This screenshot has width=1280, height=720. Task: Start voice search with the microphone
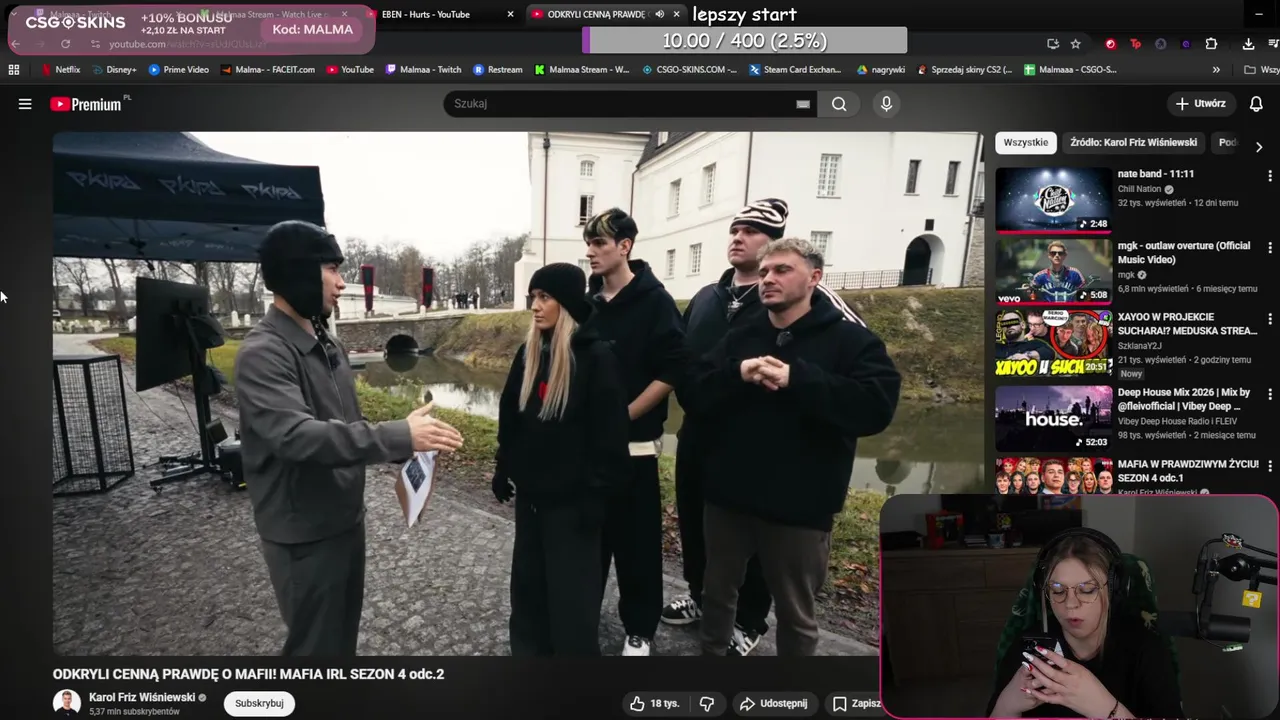pos(886,104)
